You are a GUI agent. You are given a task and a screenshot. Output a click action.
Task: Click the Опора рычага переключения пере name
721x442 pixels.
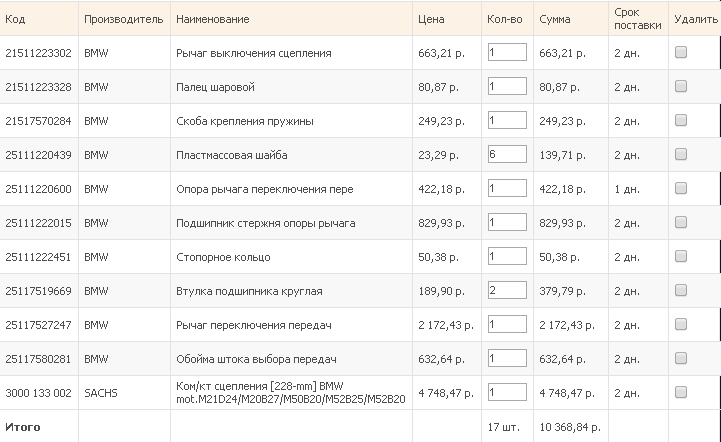264,189
